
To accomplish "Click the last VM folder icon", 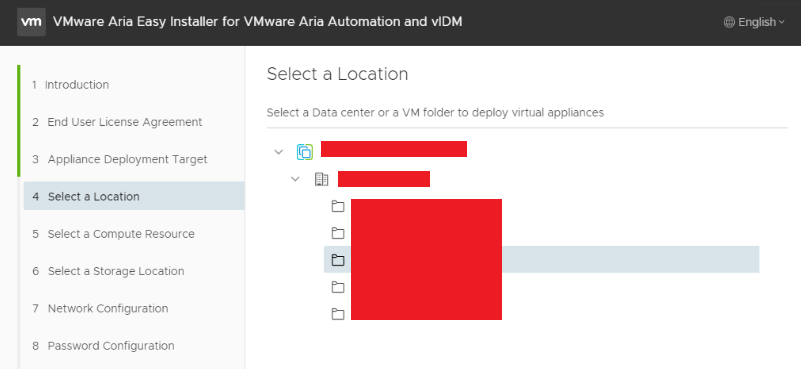I will 338,314.
